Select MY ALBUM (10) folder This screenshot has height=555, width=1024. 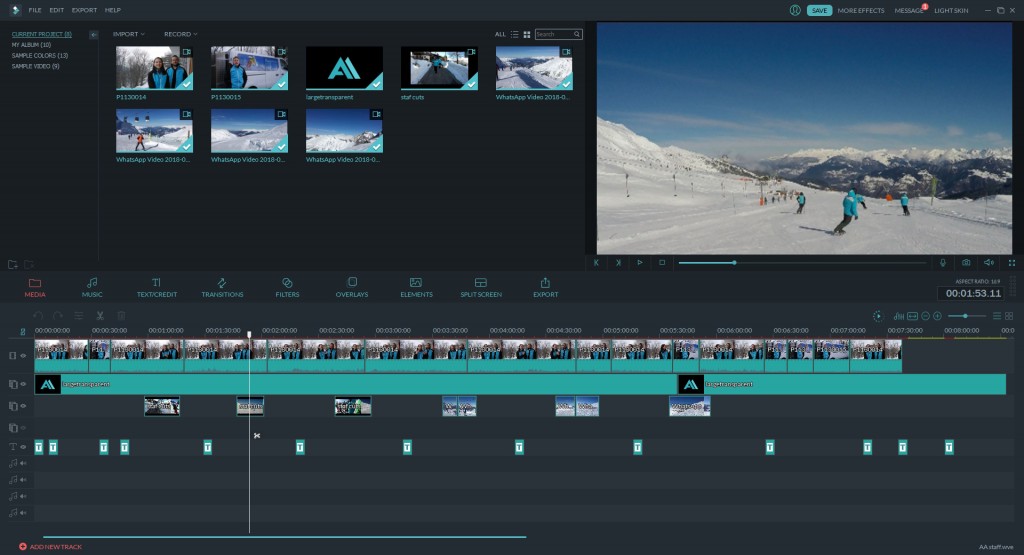point(31,45)
